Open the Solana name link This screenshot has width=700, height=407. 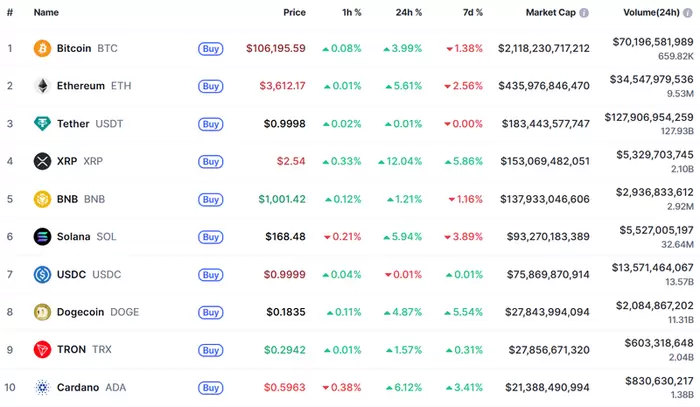pyautogui.click(x=74, y=237)
